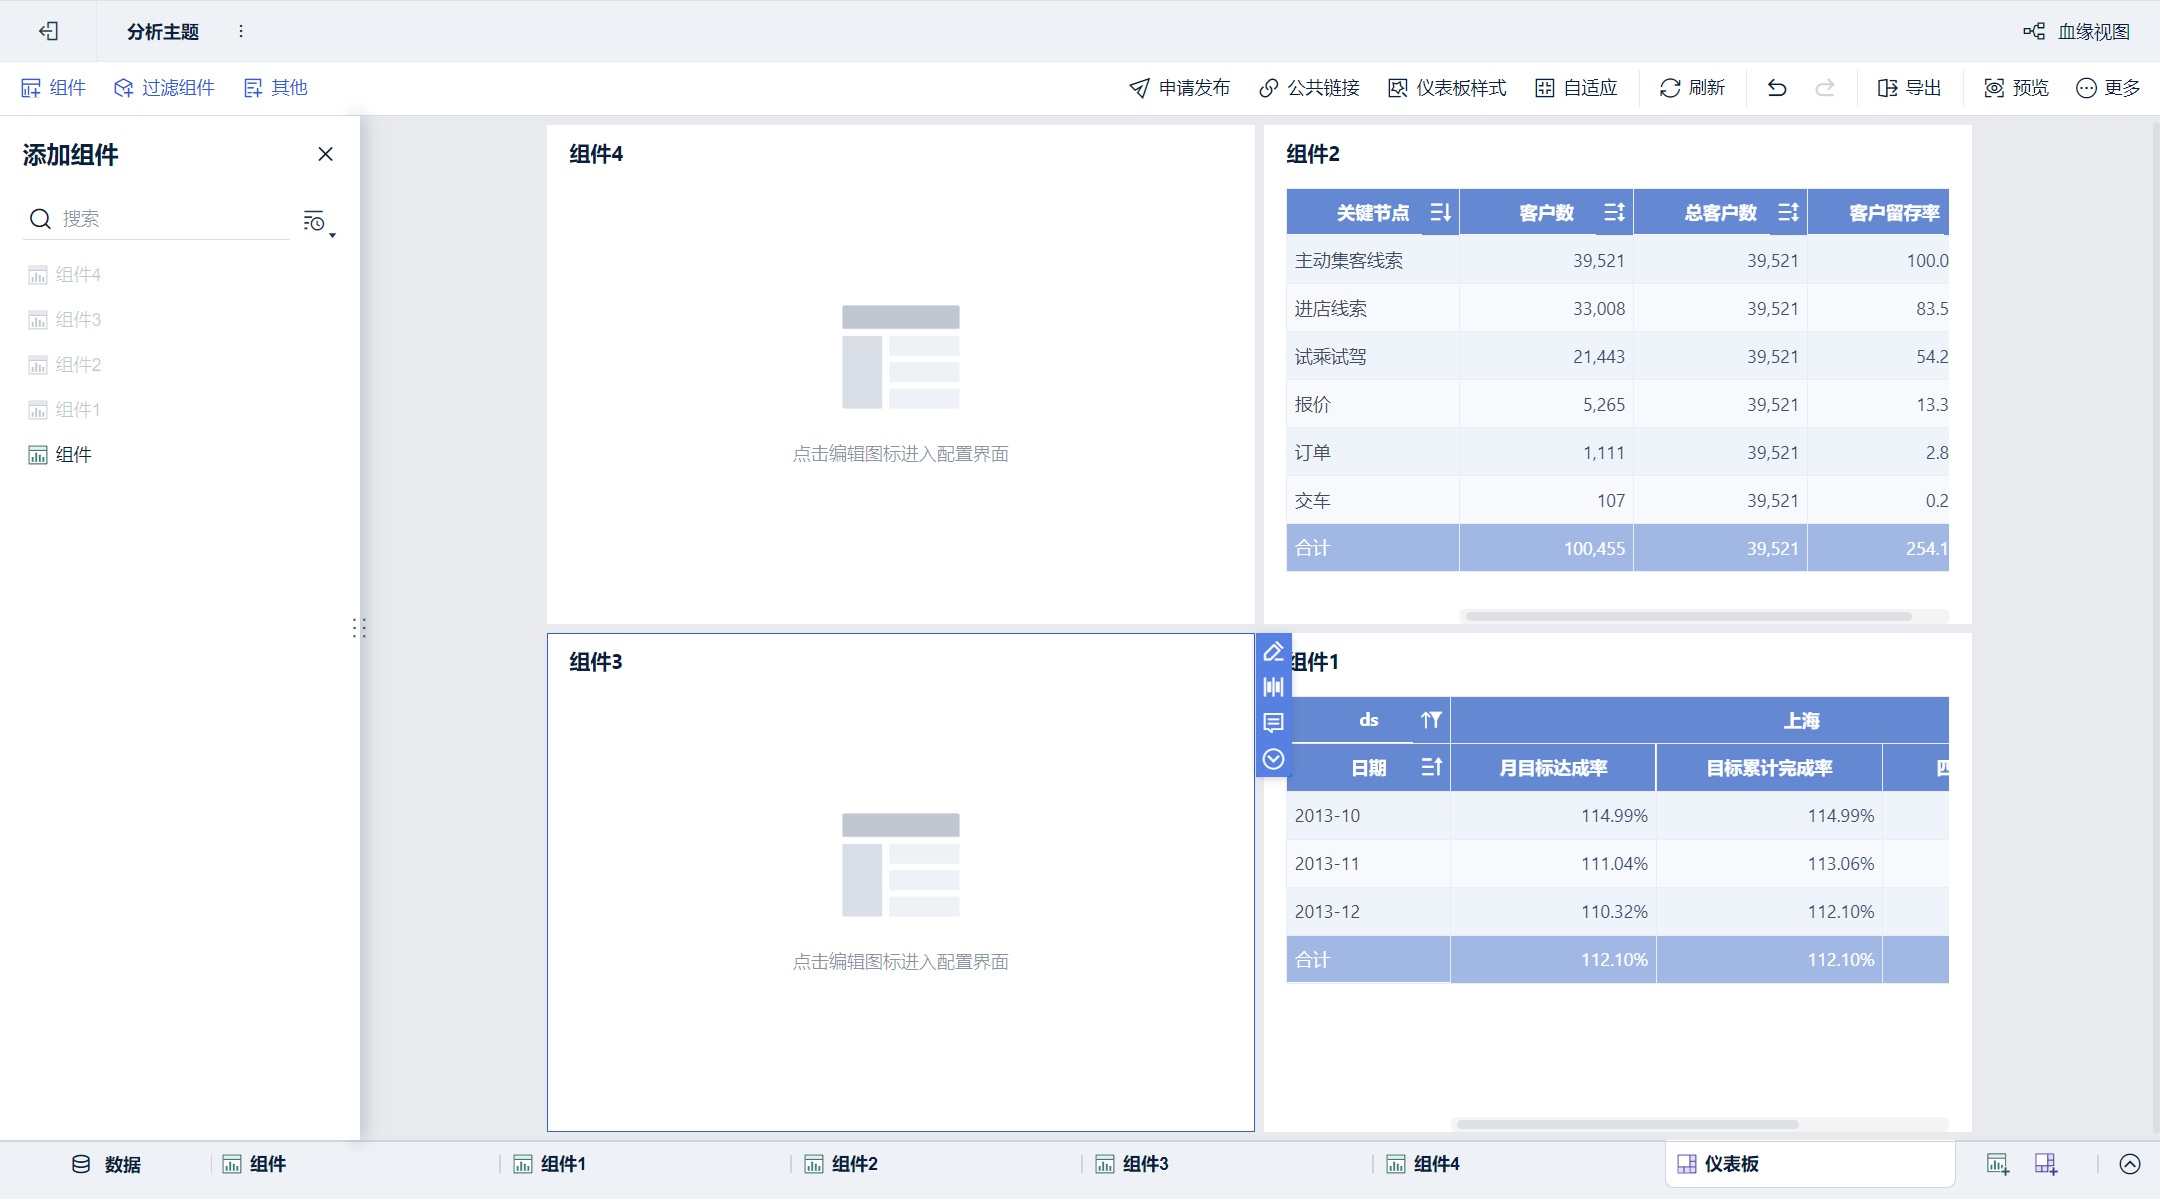Image resolution: width=2160 pixels, height=1199 pixels.
Task: Click the sort icon on 客户数 column
Action: pos(1614,212)
